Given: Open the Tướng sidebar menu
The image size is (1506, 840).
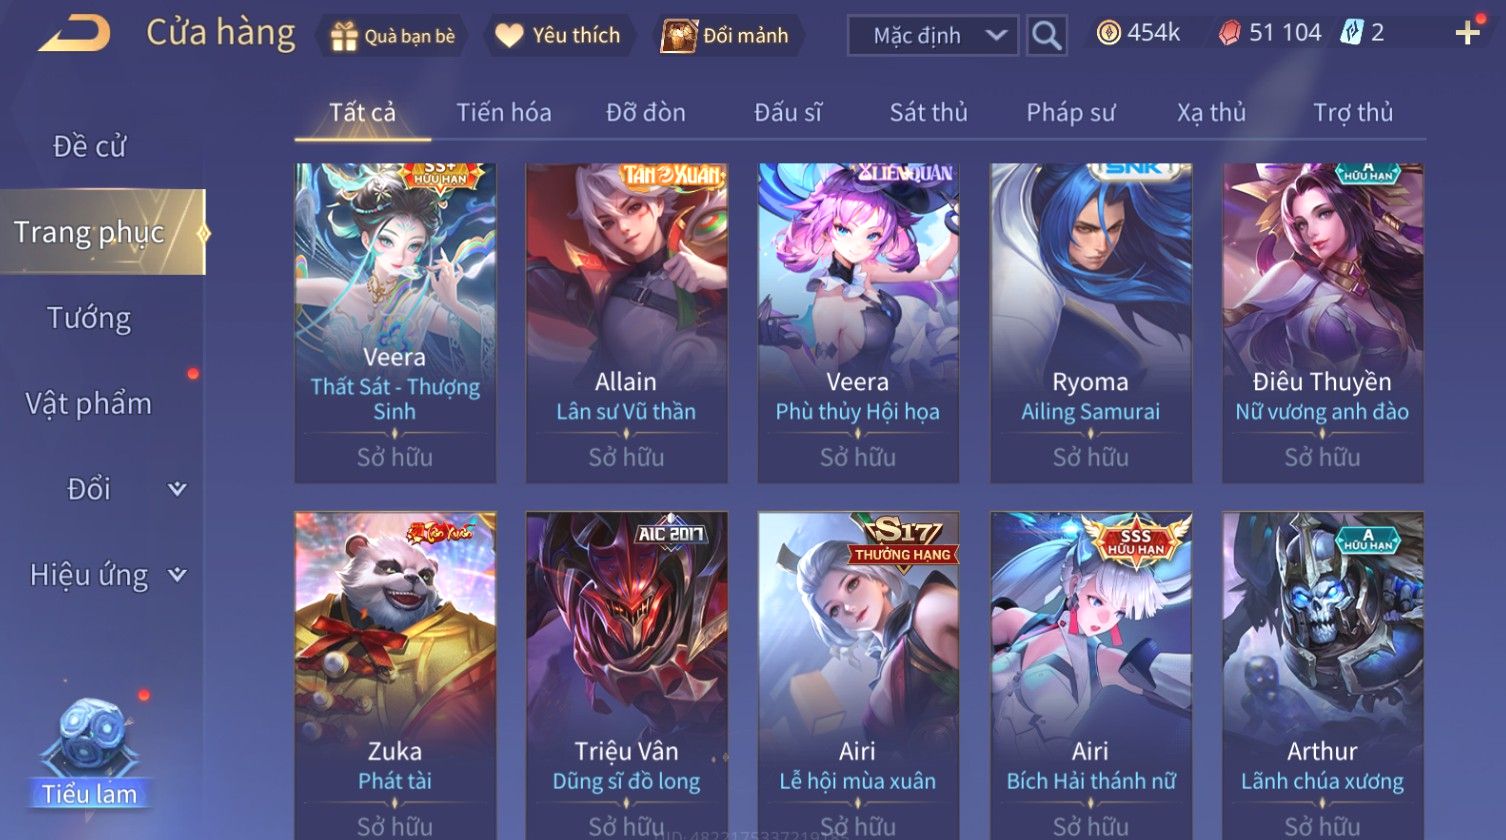Looking at the screenshot, I should click(x=89, y=318).
